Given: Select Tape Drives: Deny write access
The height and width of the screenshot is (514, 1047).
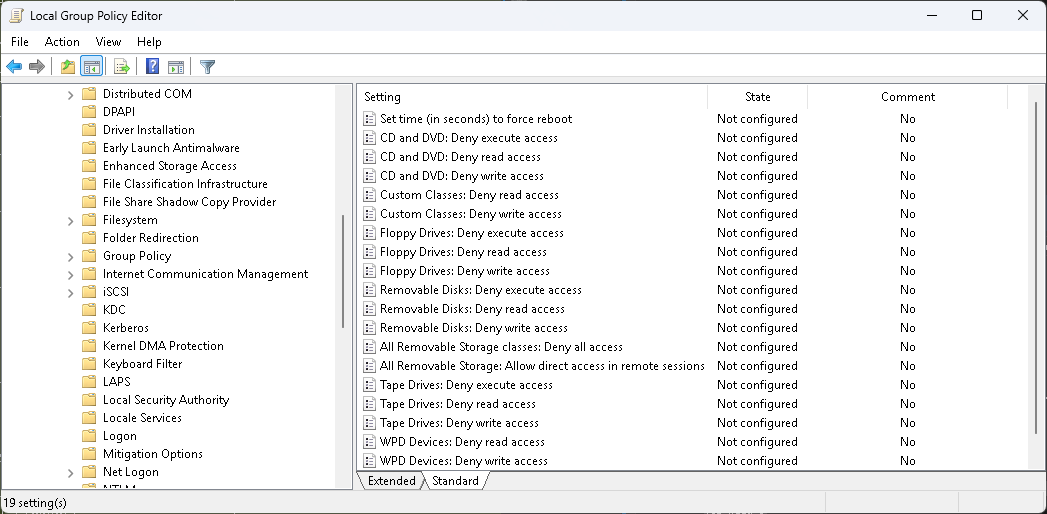Looking at the screenshot, I should [459, 423].
